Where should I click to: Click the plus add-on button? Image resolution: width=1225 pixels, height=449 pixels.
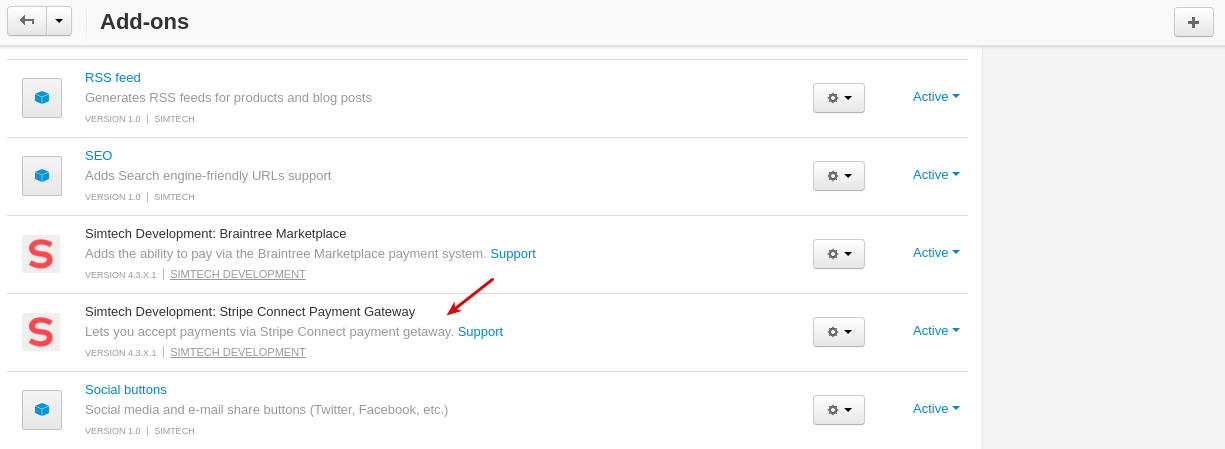[1193, 22]
